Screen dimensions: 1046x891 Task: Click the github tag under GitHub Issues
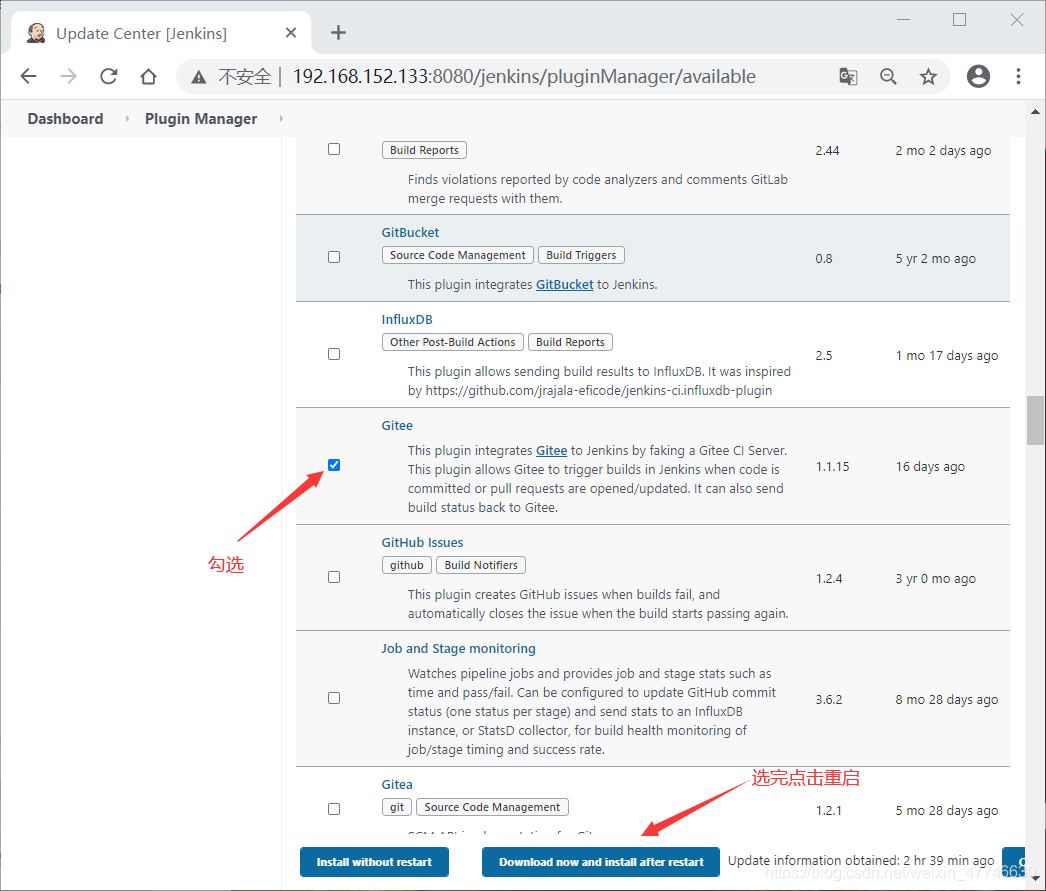[407, 566]
